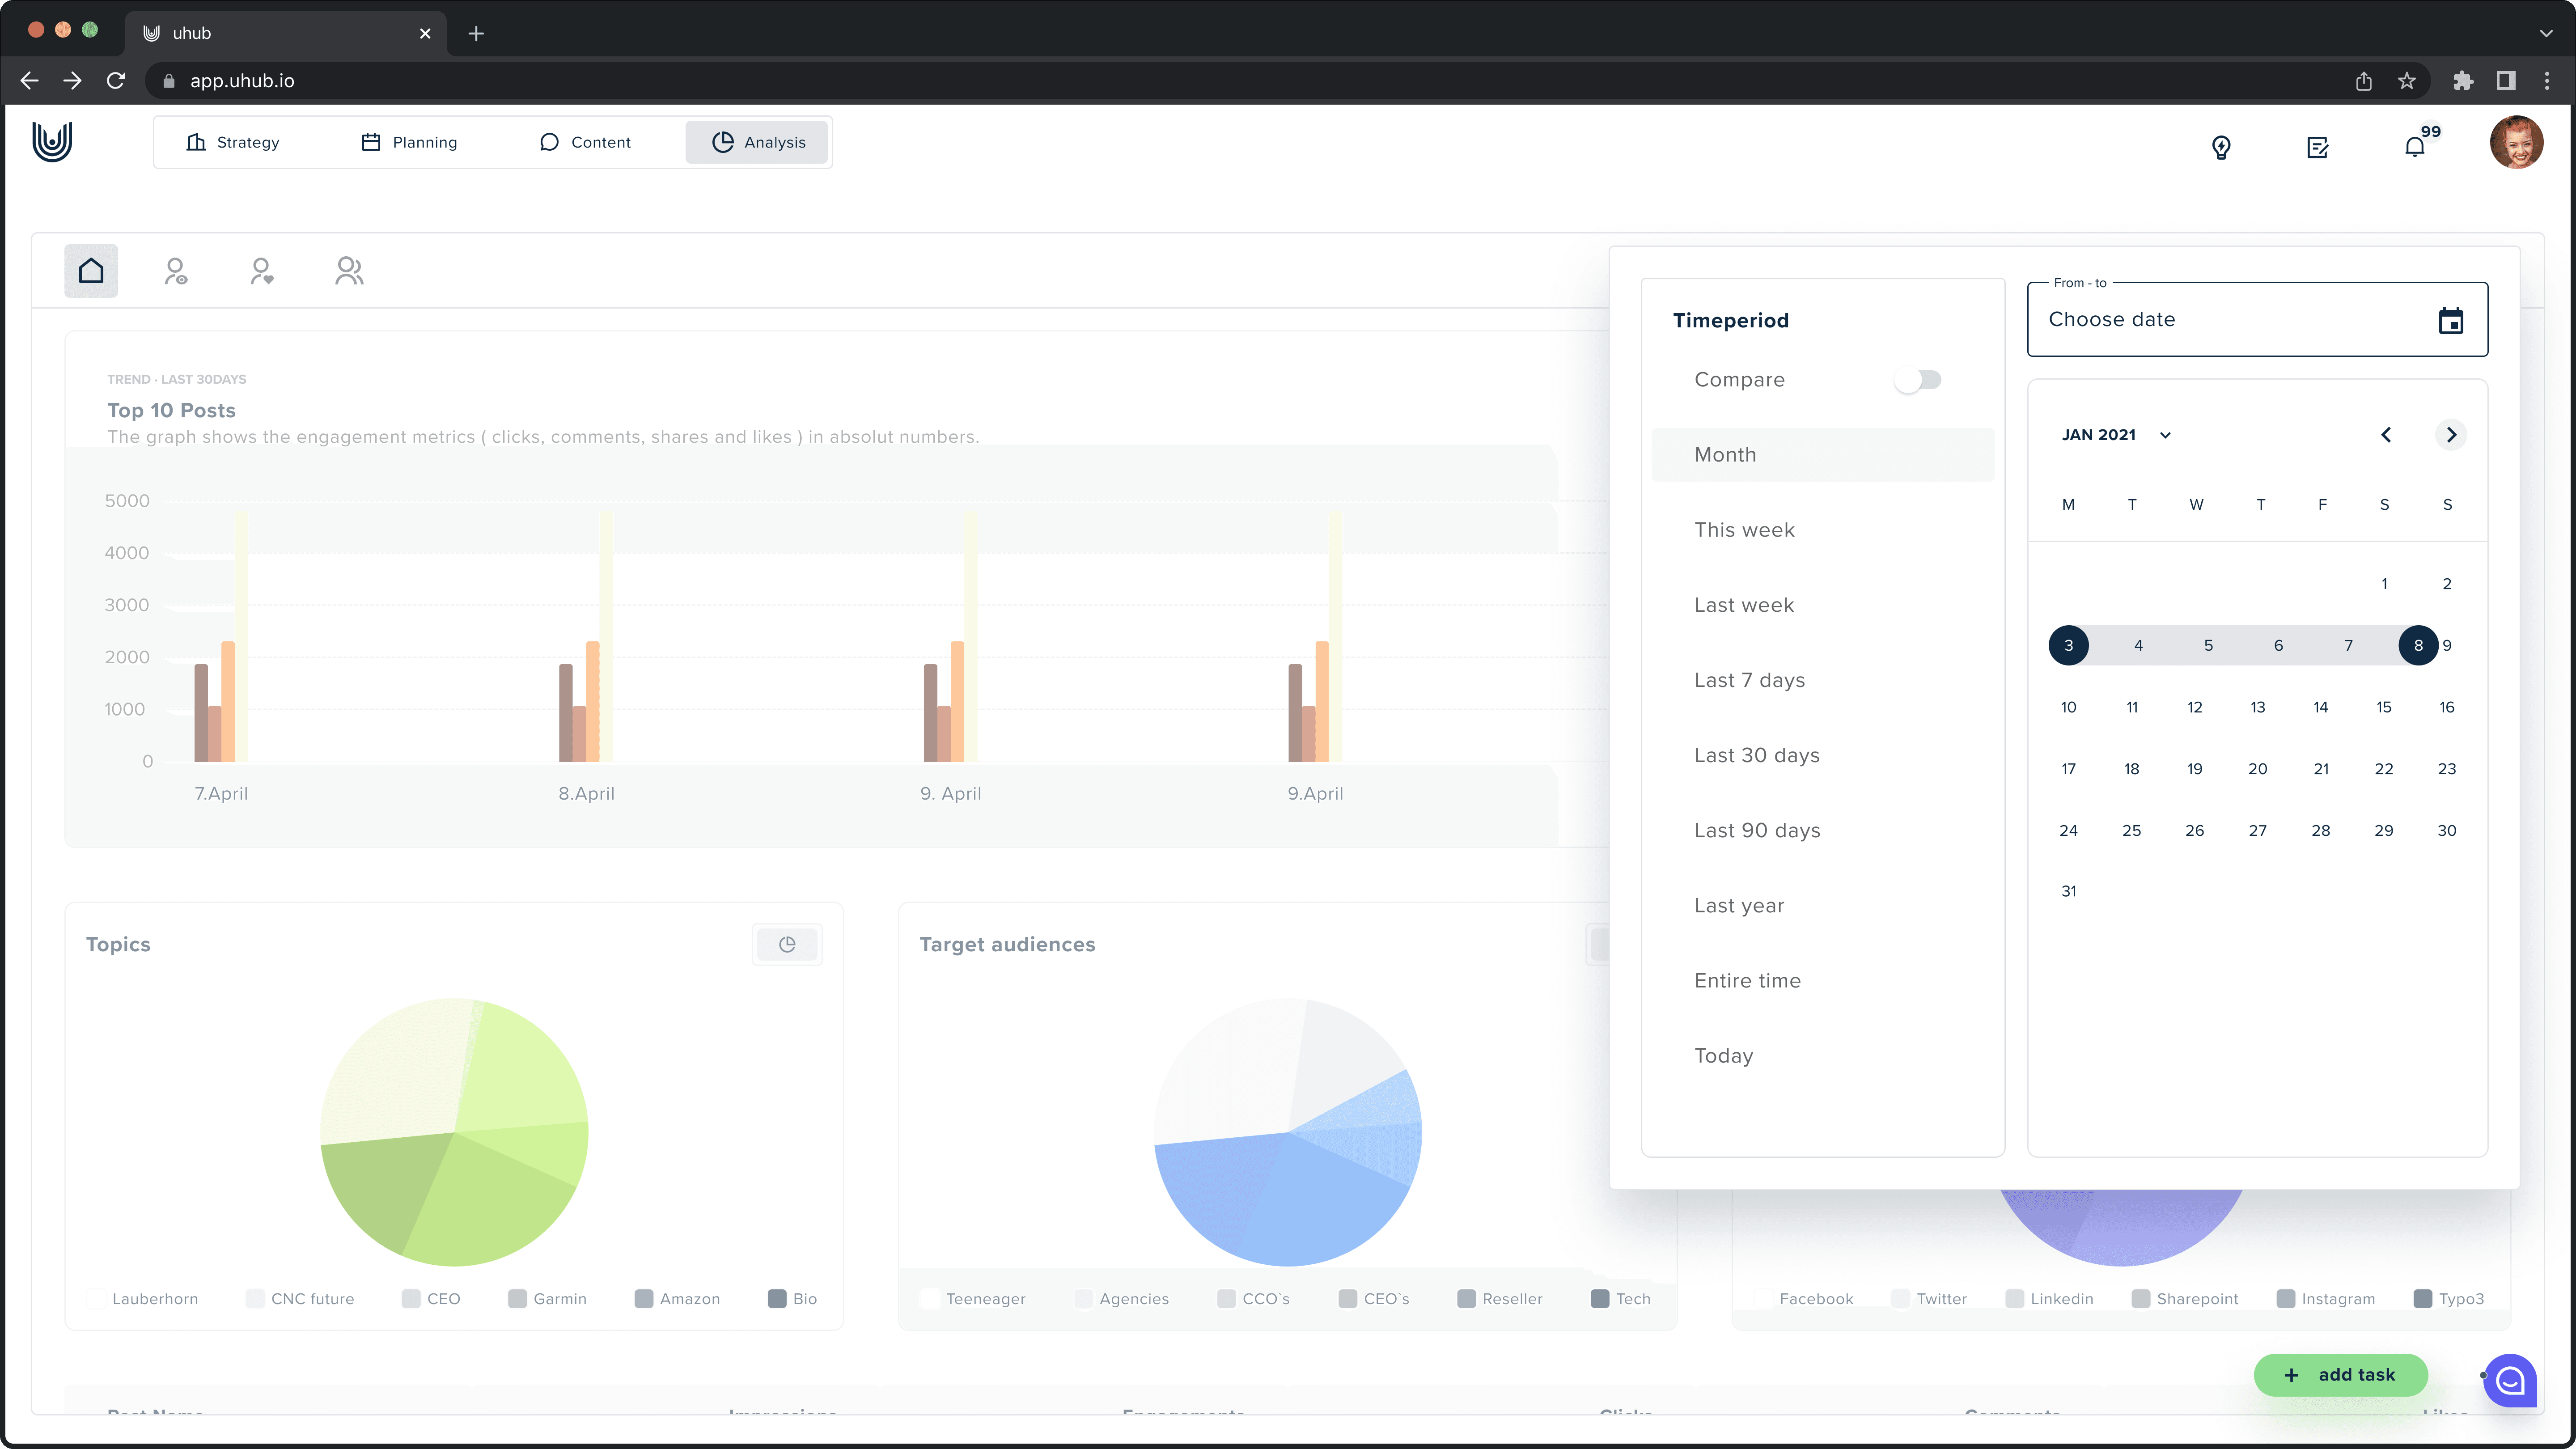The image size is (2576, 1449).
Task: Click the Target audiences pie chart
Action: click(1288, 1132)
